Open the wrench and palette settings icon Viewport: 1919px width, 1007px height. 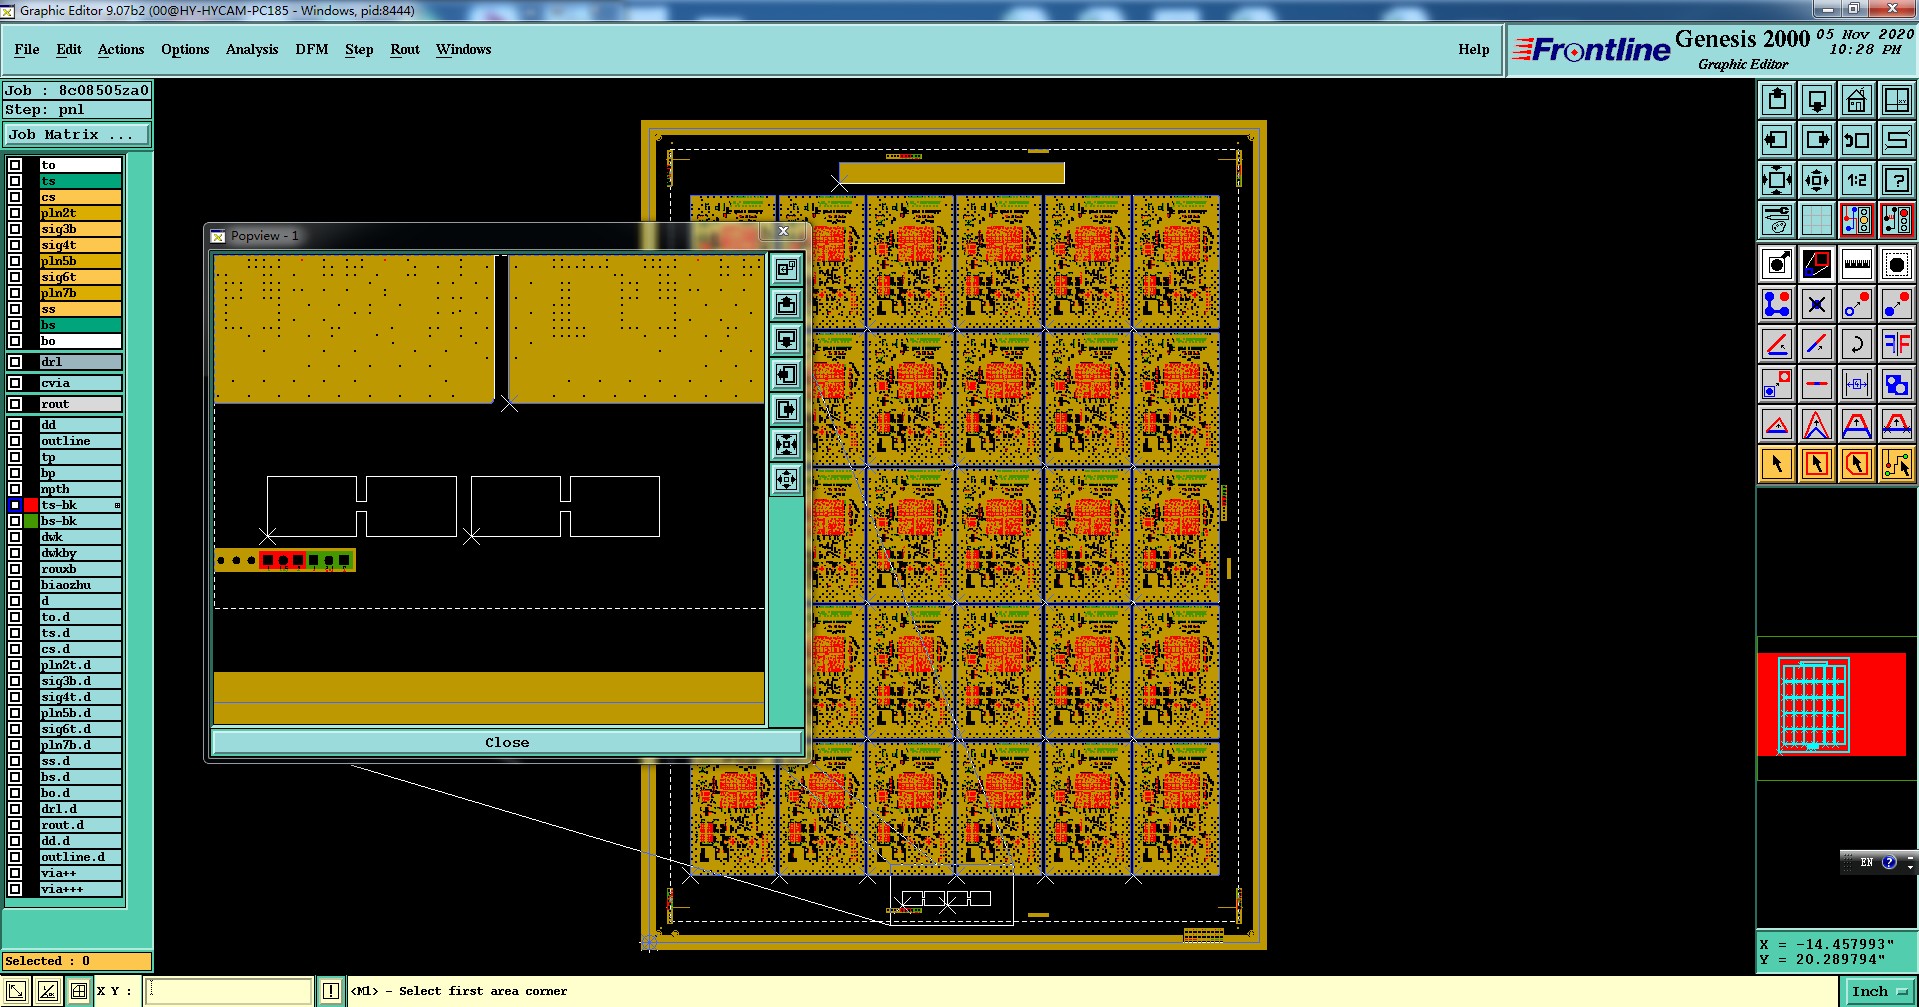point(1777,220)
